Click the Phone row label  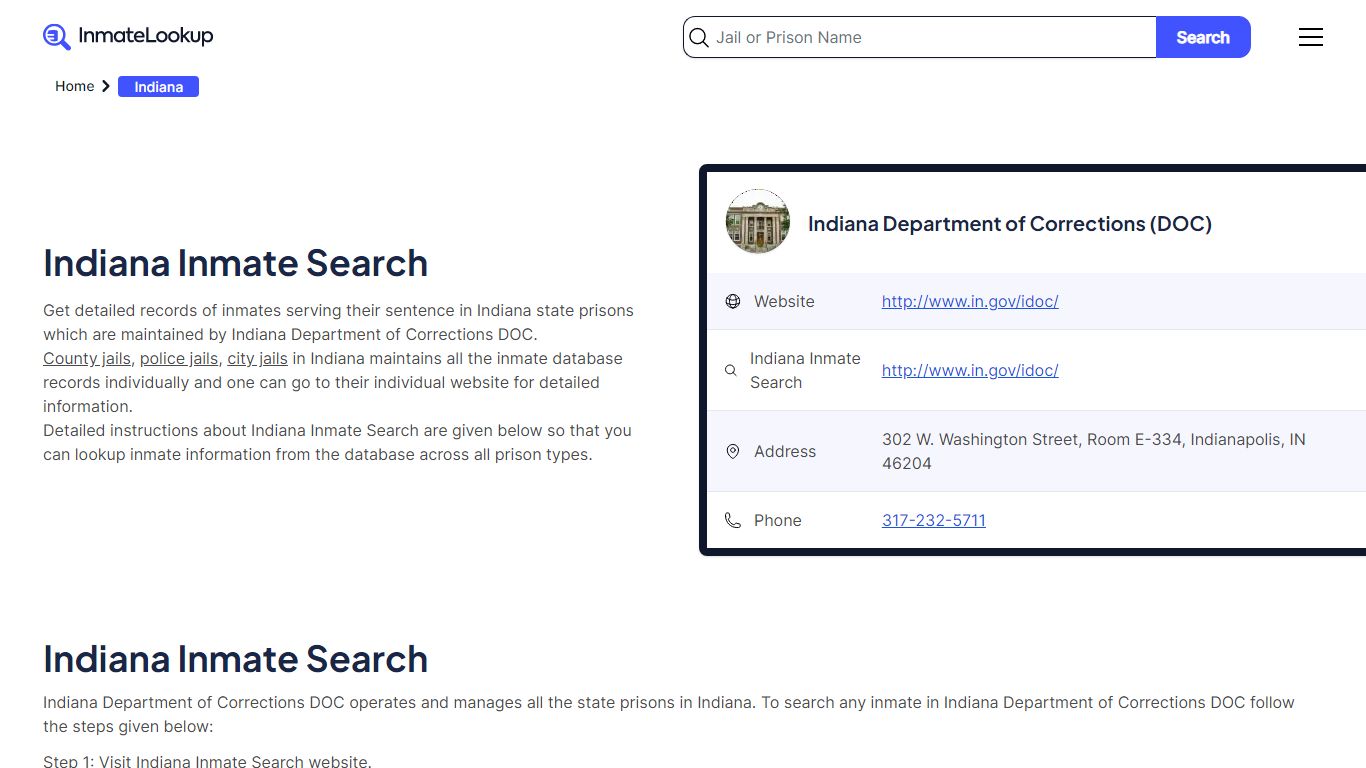tap(778, 520)
